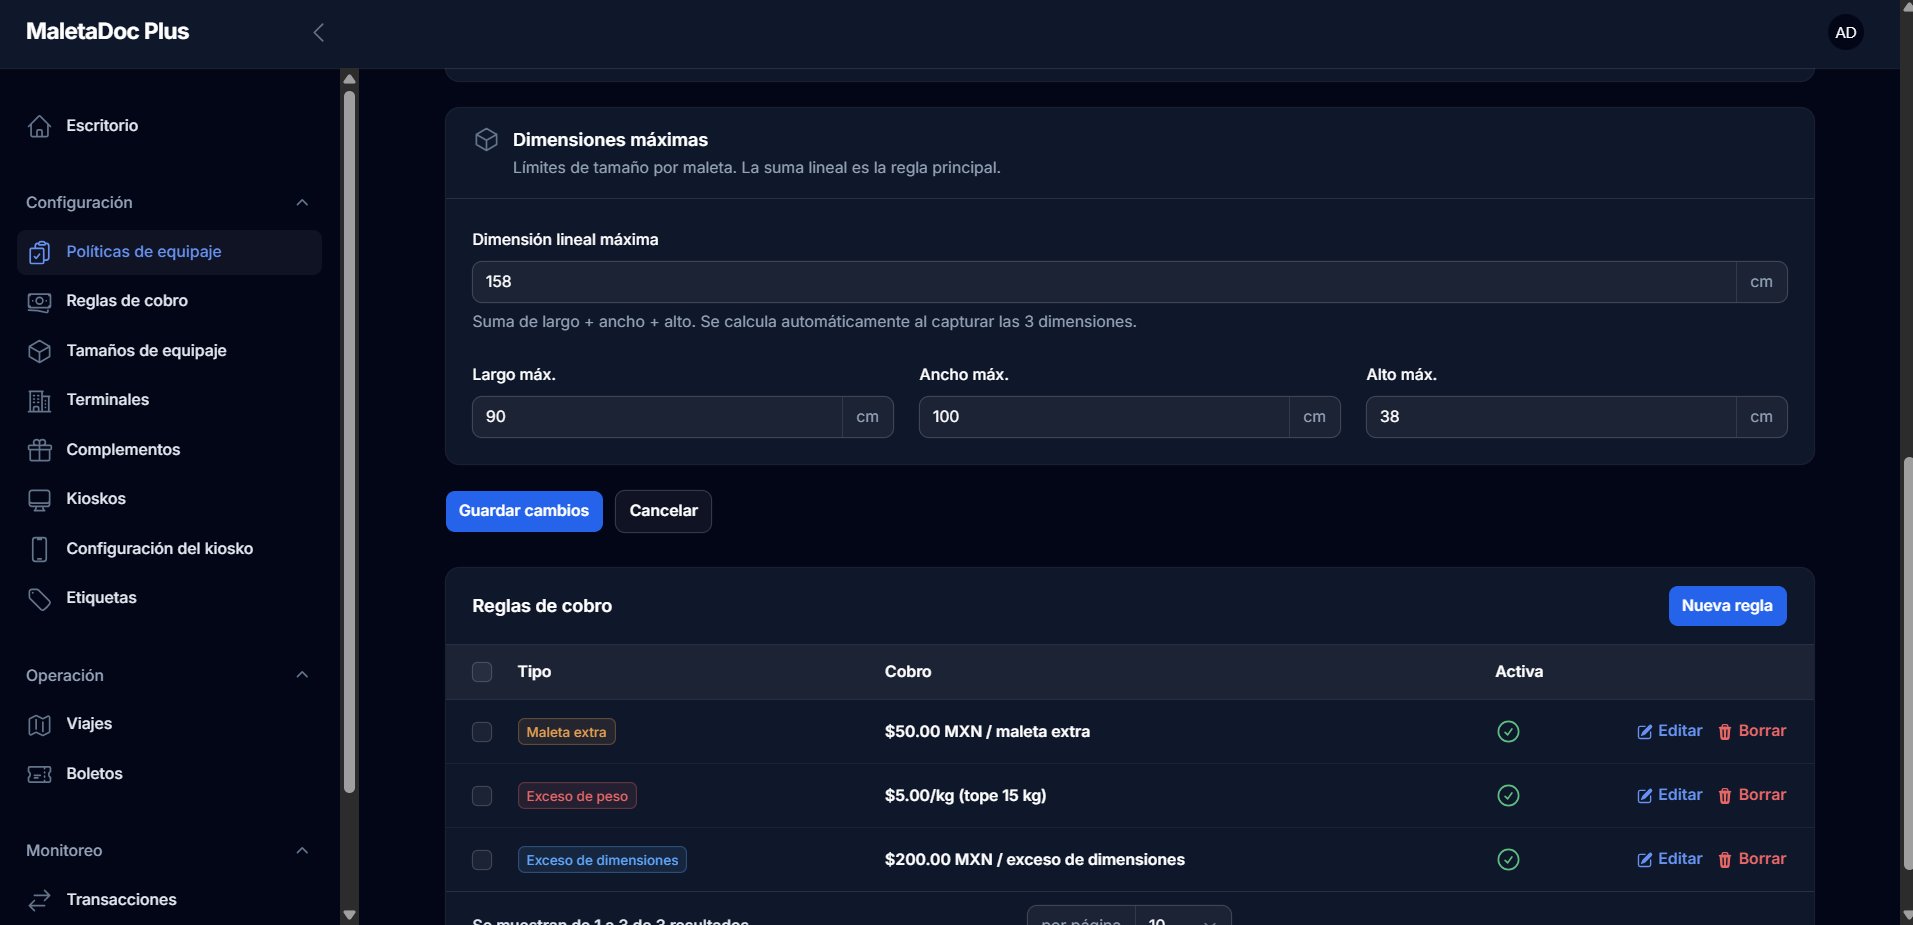The width and height of the screenshot is (1913, 925).
Task: Go to Reglas de cobro in the sidebar
Action: click(x=169, y=301)
